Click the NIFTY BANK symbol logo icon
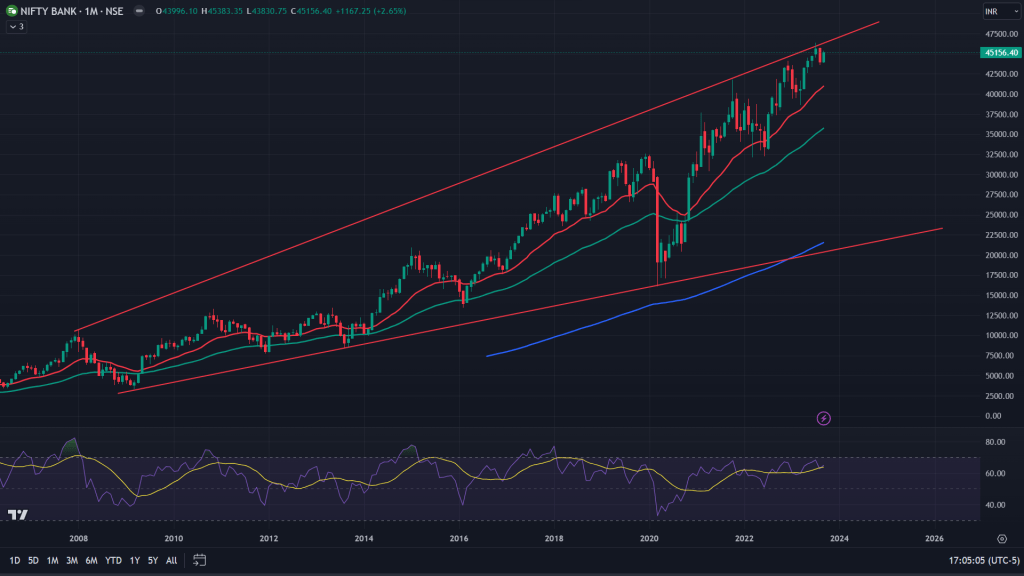 11,11
